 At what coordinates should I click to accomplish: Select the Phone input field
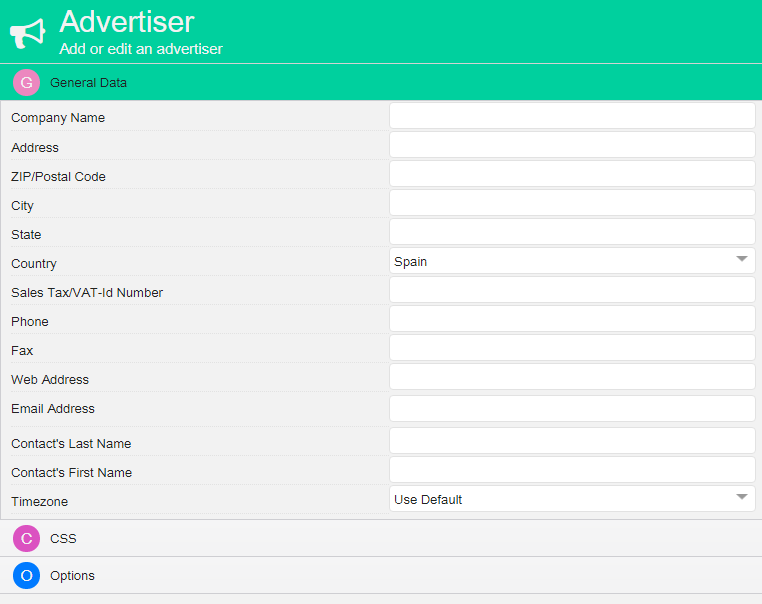point(571,319)
